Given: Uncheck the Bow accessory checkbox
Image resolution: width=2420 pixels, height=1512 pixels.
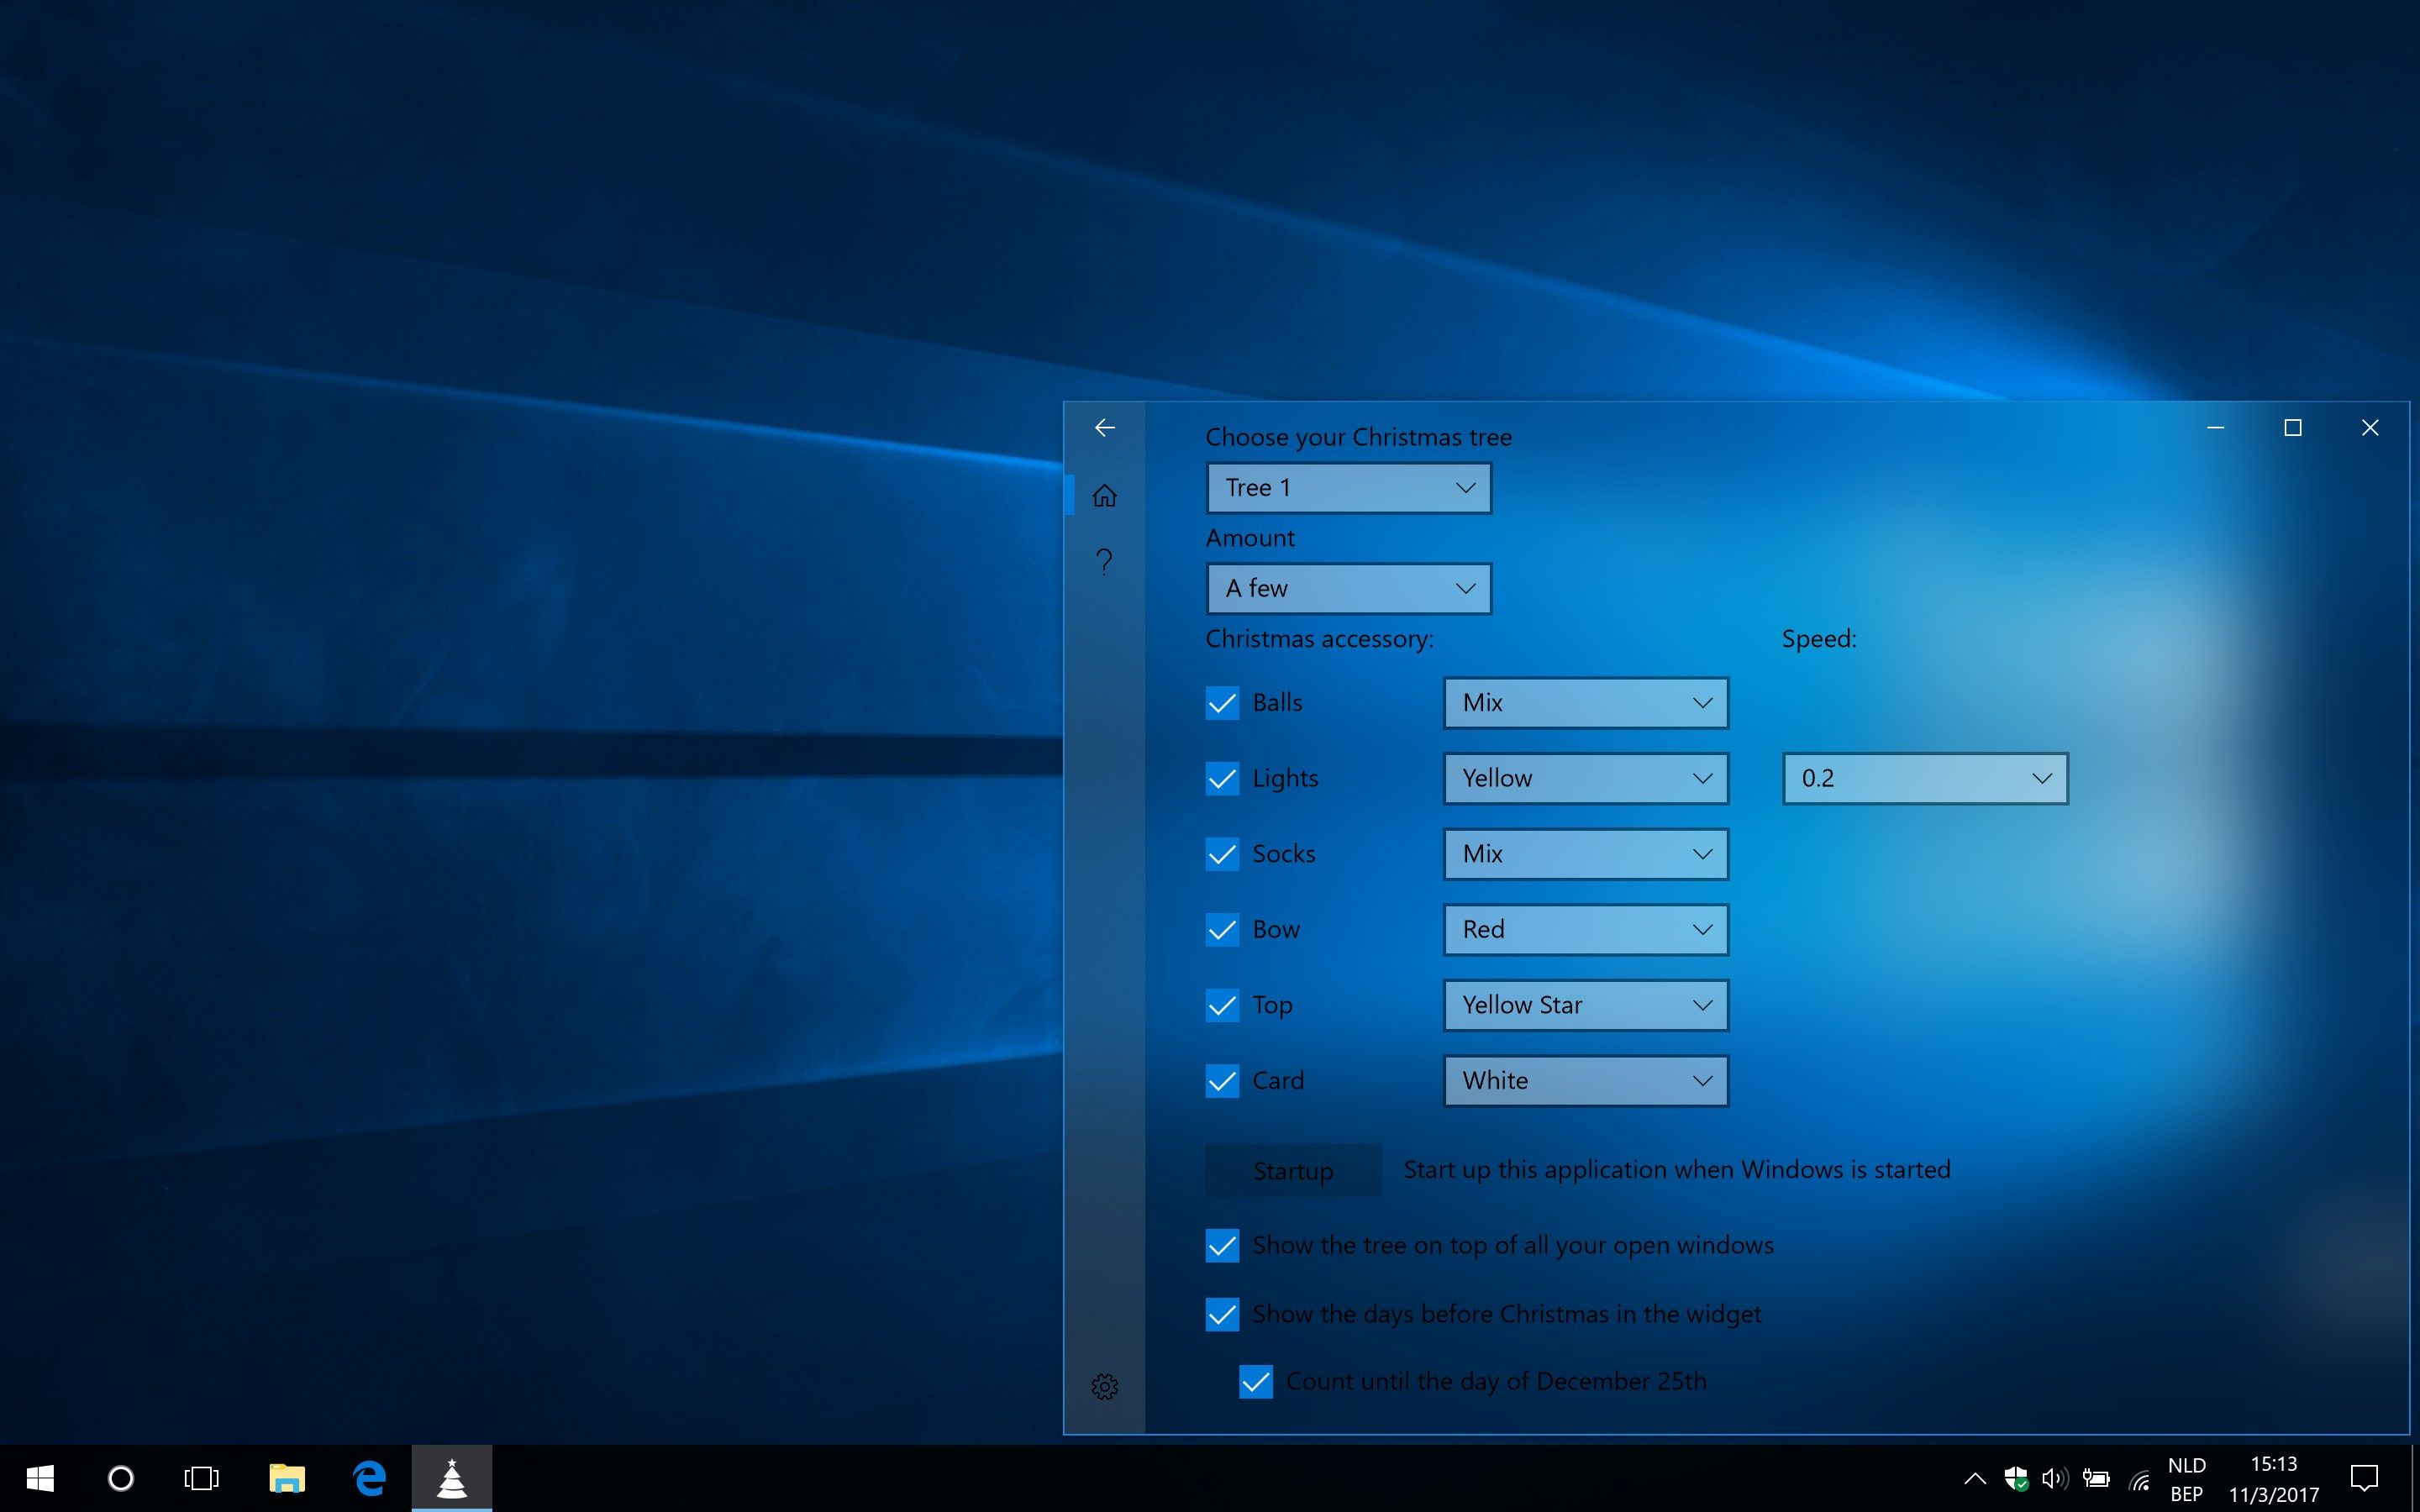Looking at the screenshot, I should (x=1222, y=930).
